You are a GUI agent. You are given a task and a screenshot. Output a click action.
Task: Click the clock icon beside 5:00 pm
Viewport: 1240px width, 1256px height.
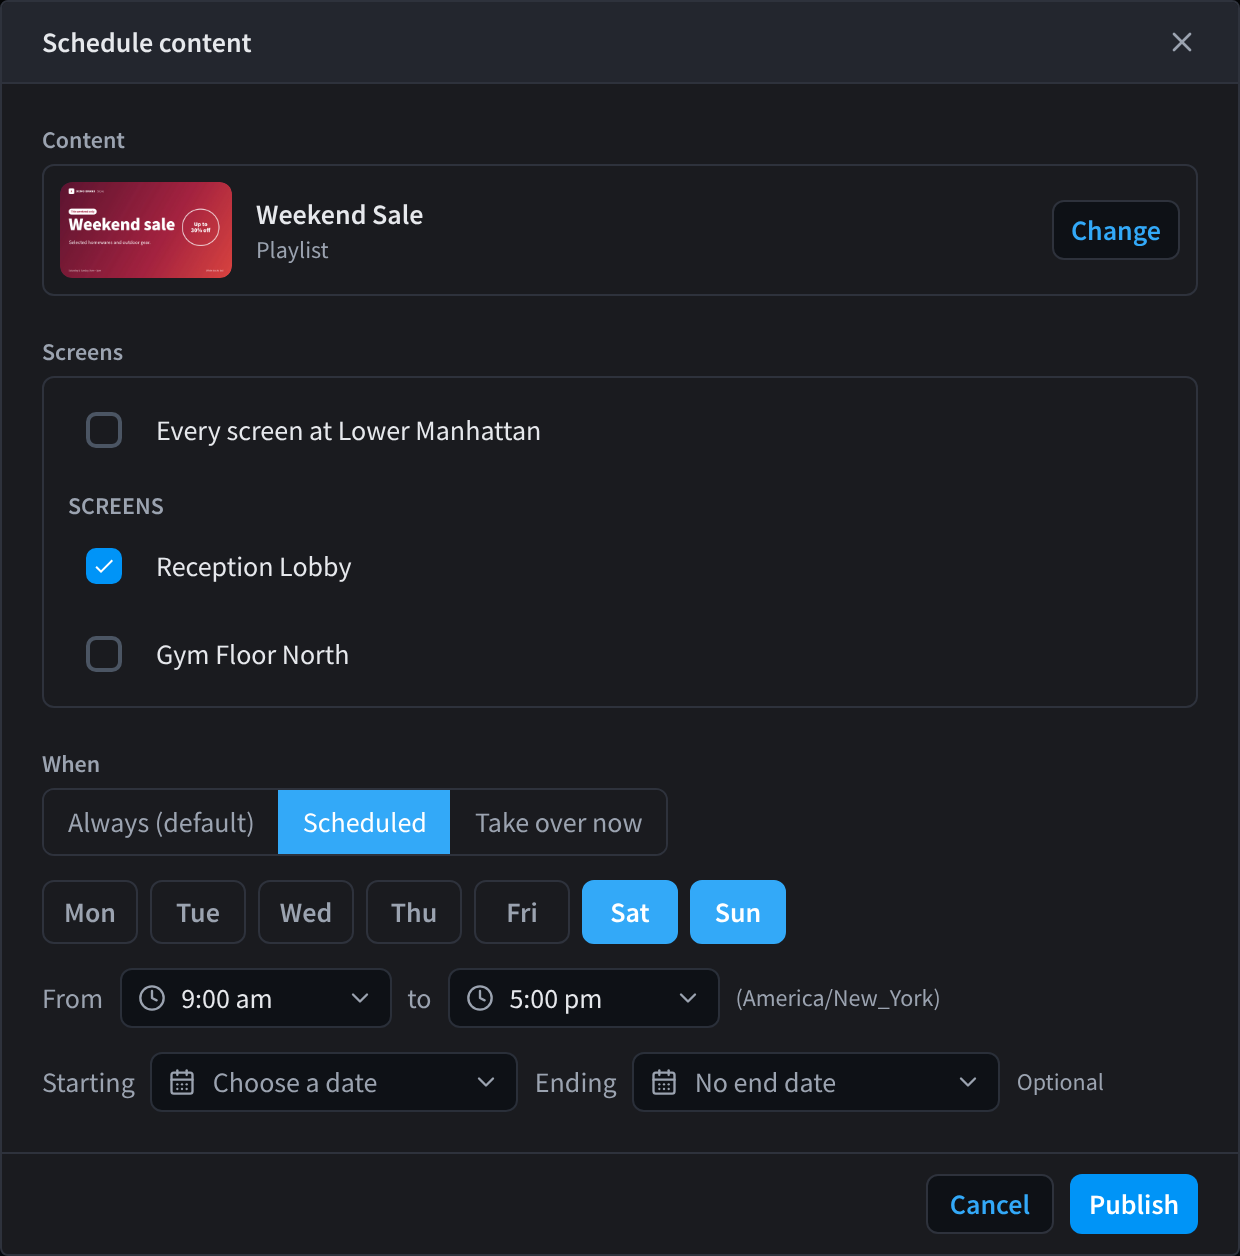tap(480, 998)
